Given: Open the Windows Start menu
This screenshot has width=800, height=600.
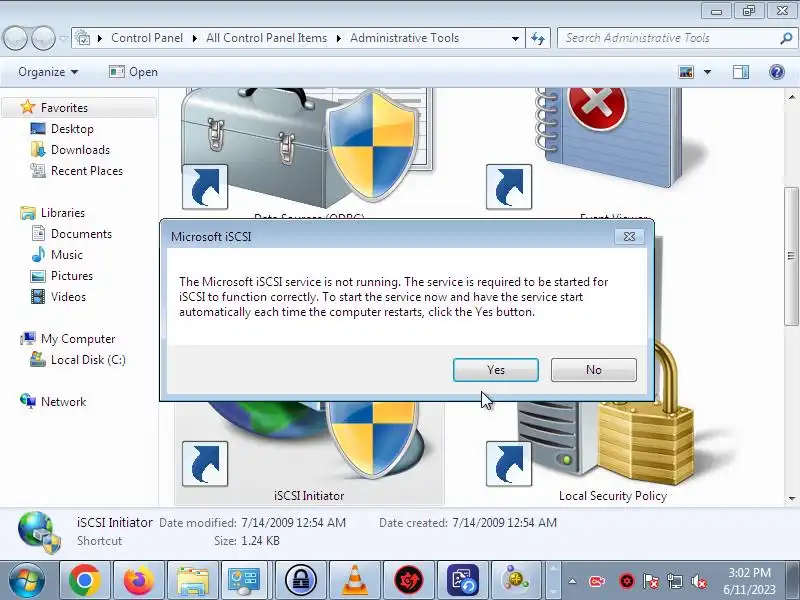Looking at the screenshot, I should [27, 581].
